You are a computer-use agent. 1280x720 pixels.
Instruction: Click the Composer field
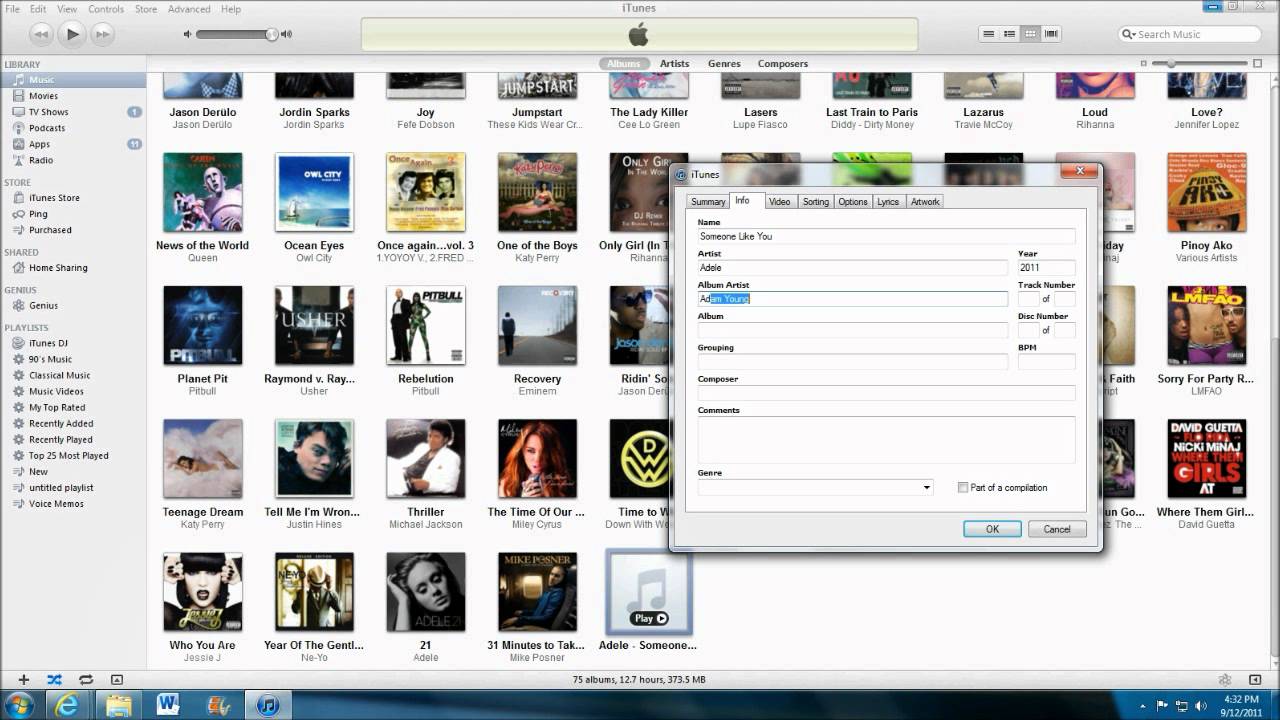pyautogui.click(x=886, y=393)
